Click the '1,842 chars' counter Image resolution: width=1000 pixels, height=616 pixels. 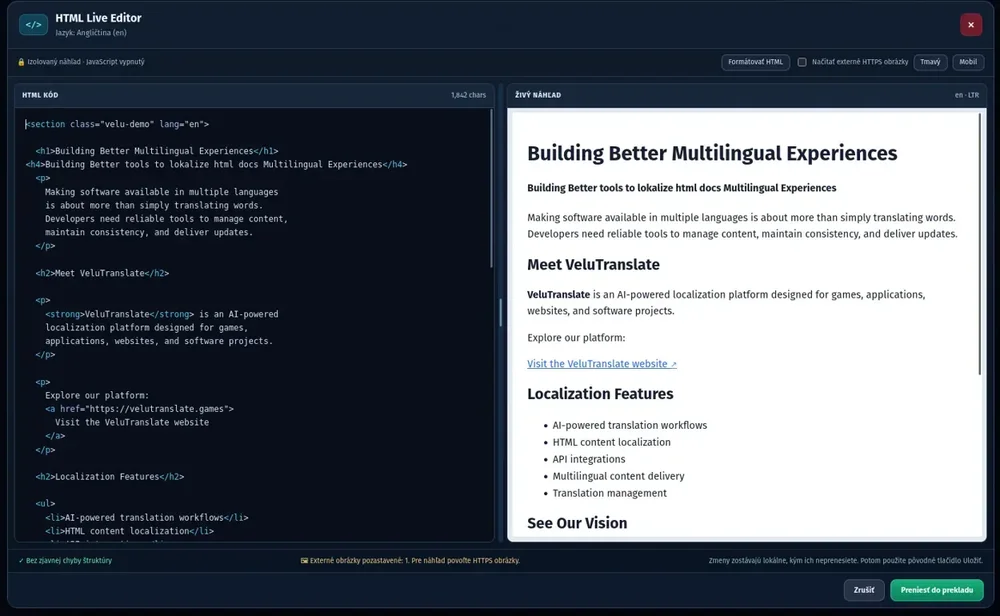point(468,95)
